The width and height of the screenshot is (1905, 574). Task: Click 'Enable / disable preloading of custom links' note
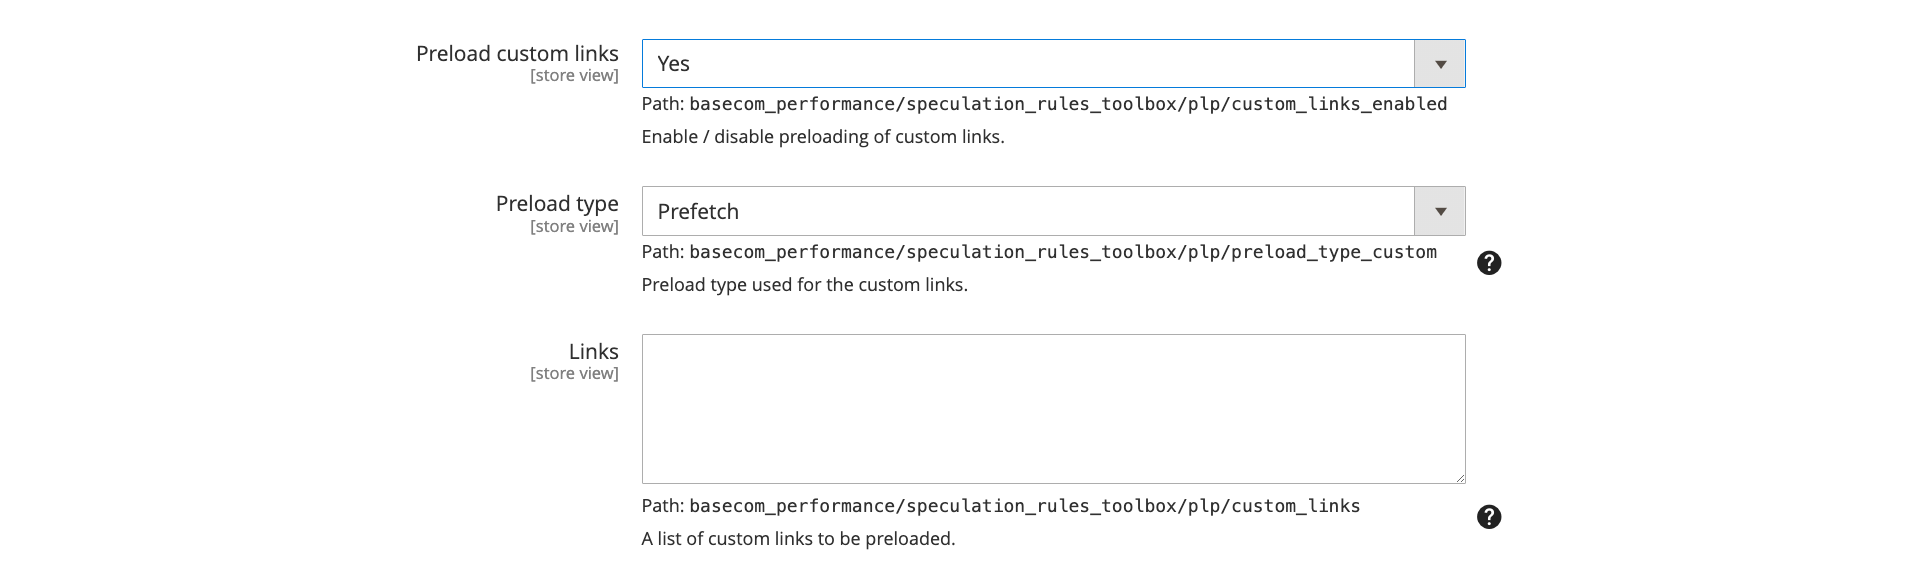pyautogui.click(x=822, y=137)
